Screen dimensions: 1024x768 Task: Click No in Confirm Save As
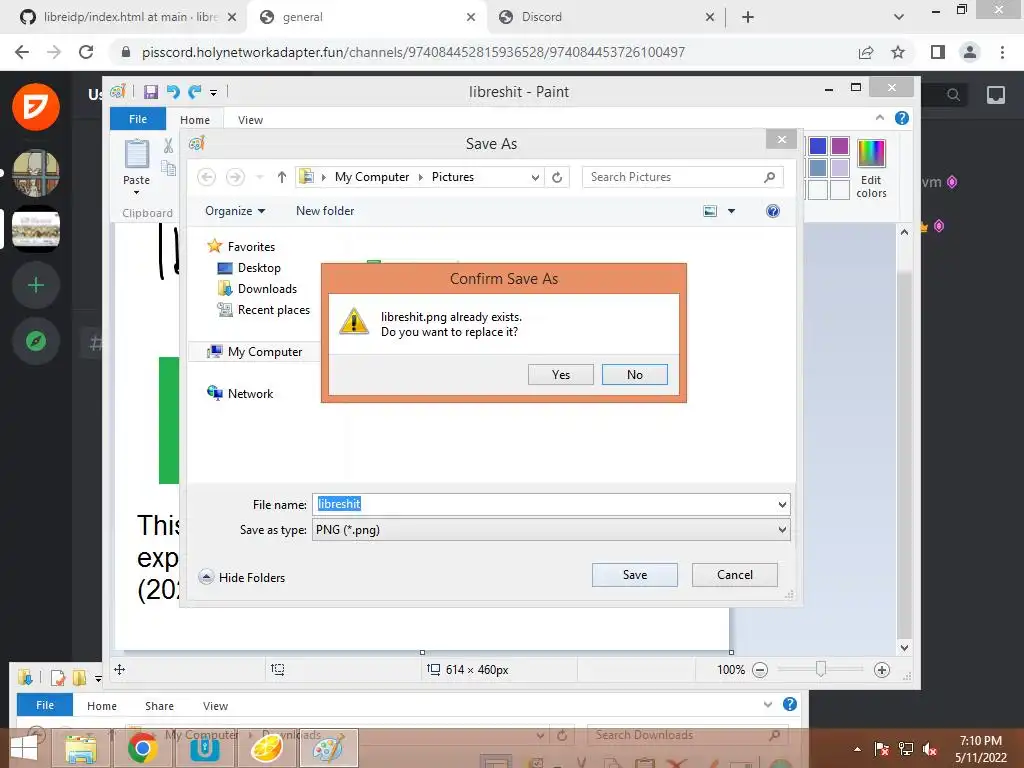pos(634,374)
